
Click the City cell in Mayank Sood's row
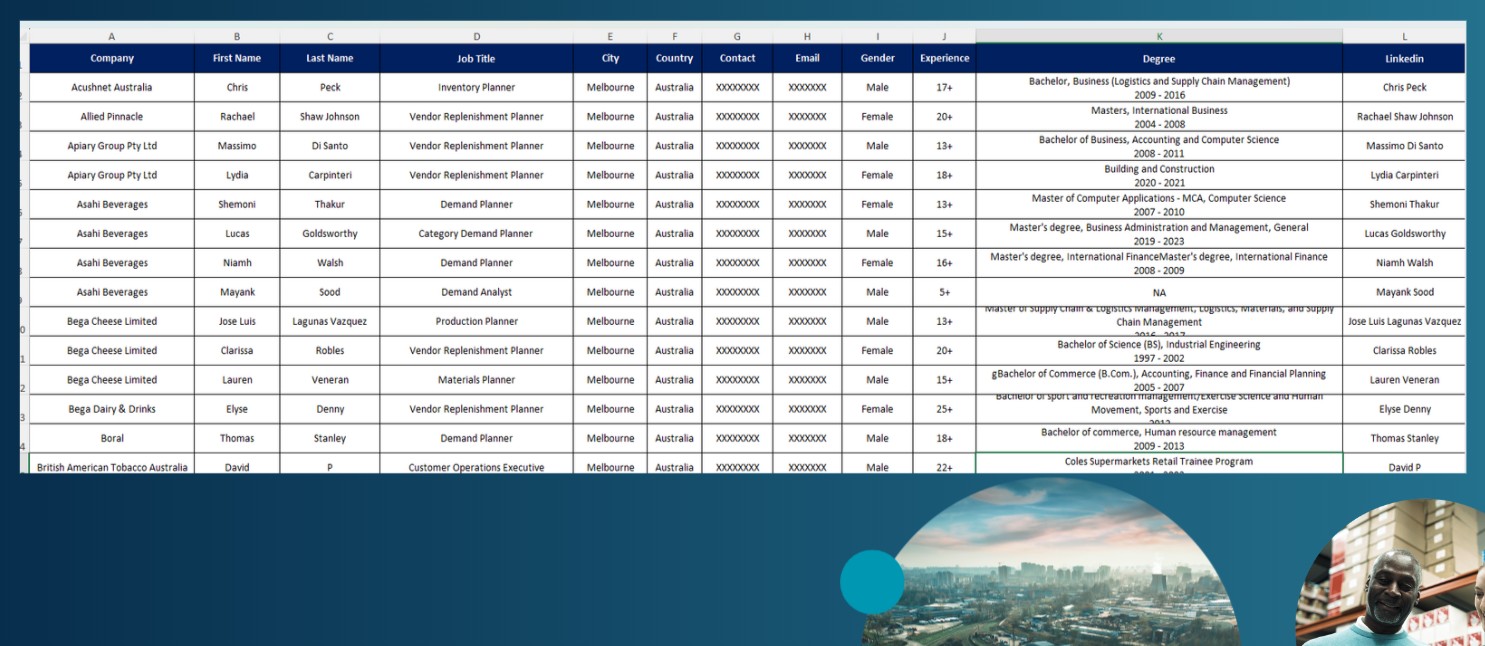[610, 292]
